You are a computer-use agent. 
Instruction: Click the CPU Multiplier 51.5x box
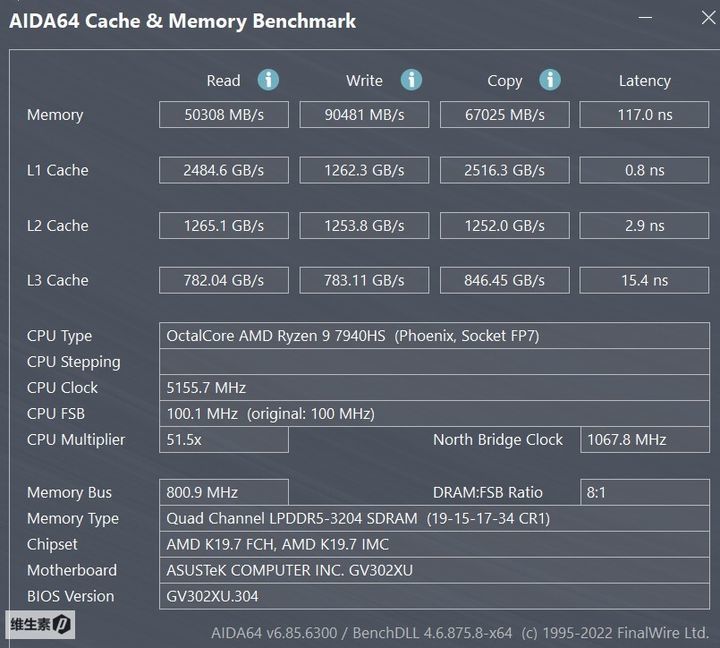click(224, 440)
